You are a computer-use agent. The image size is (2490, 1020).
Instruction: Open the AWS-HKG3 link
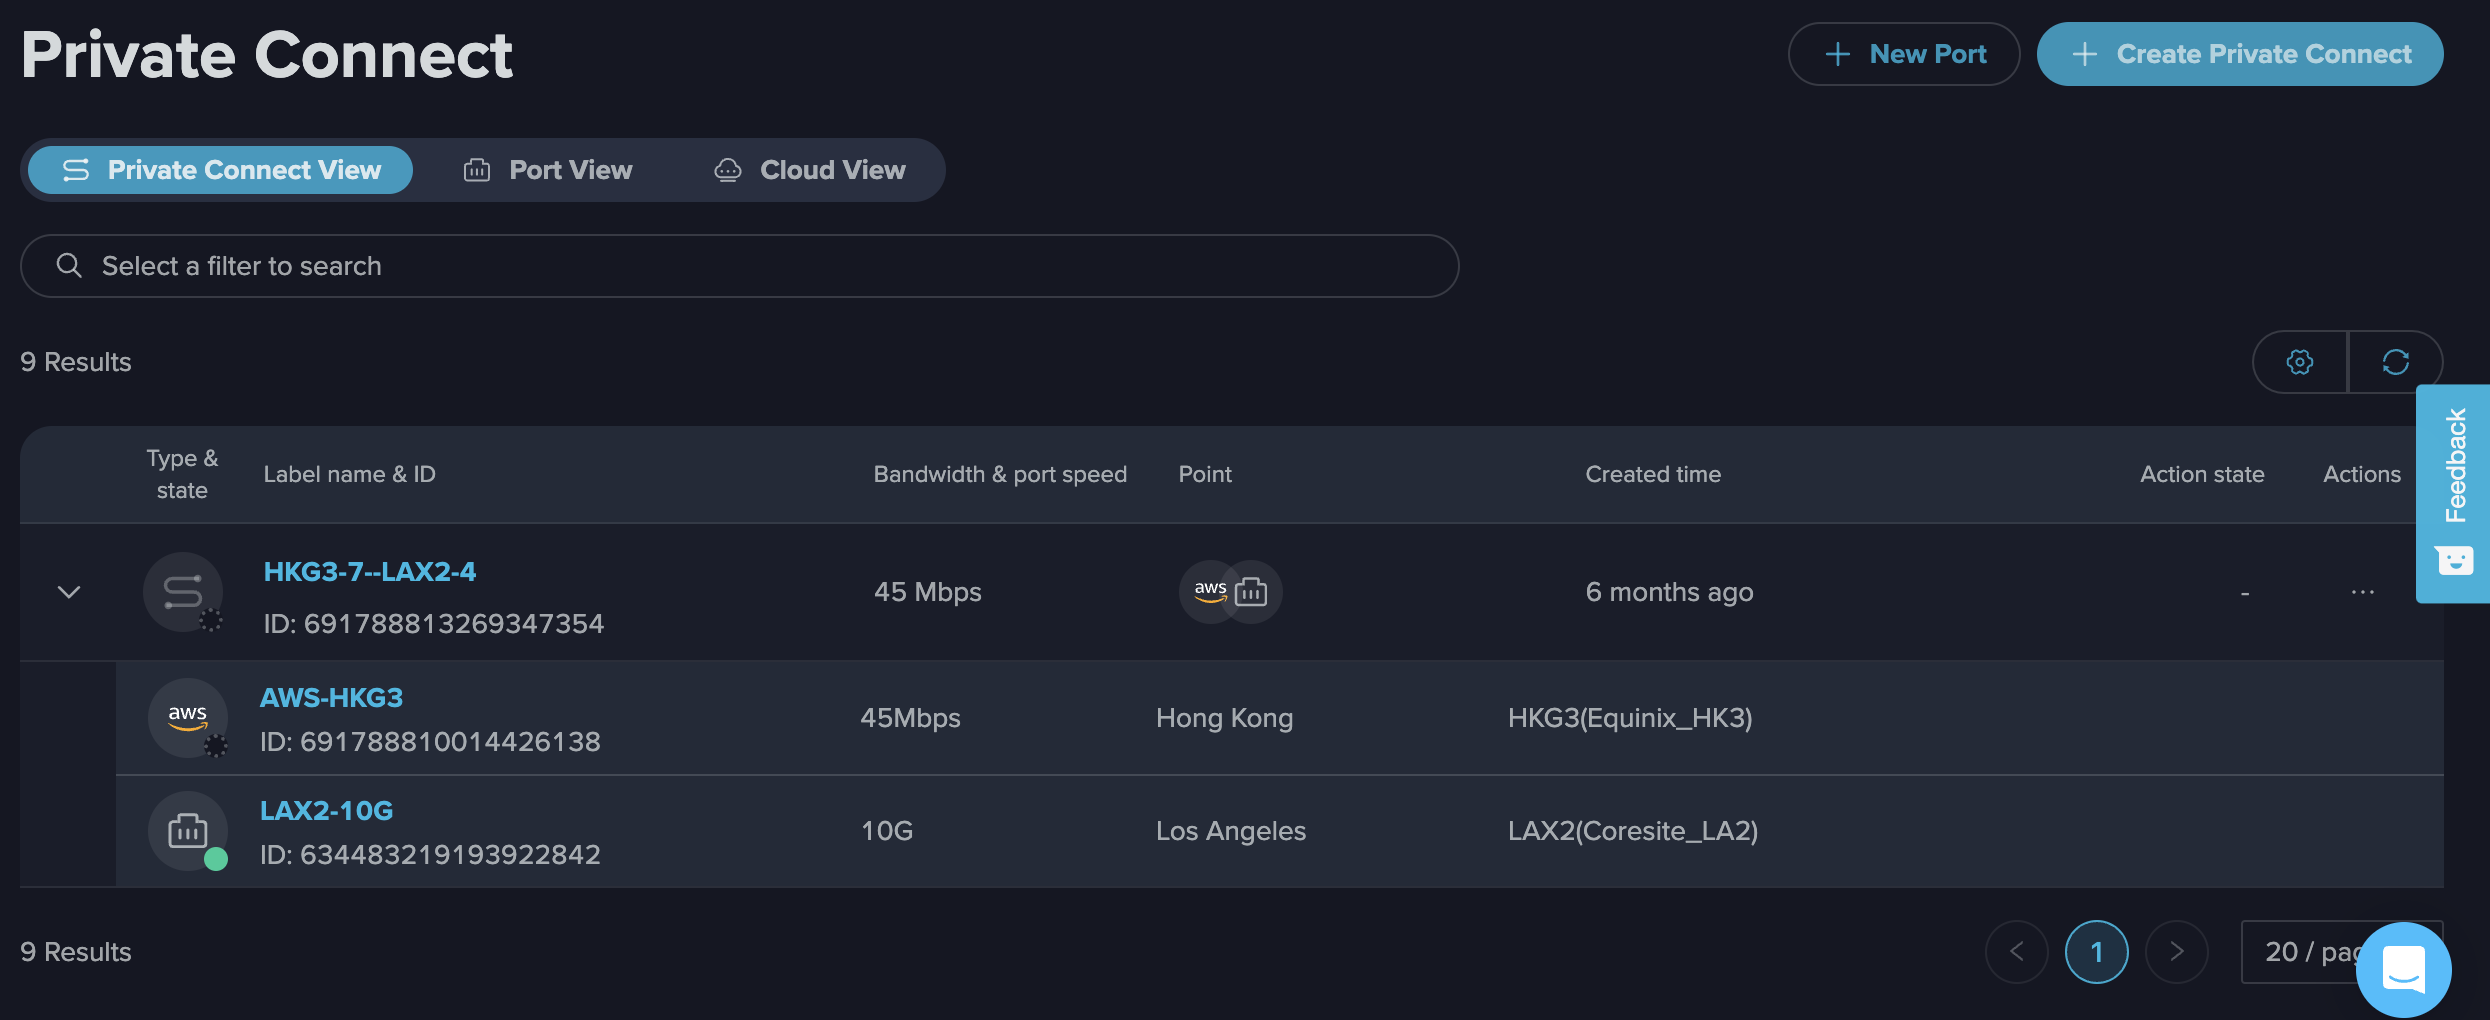point(331,698)
